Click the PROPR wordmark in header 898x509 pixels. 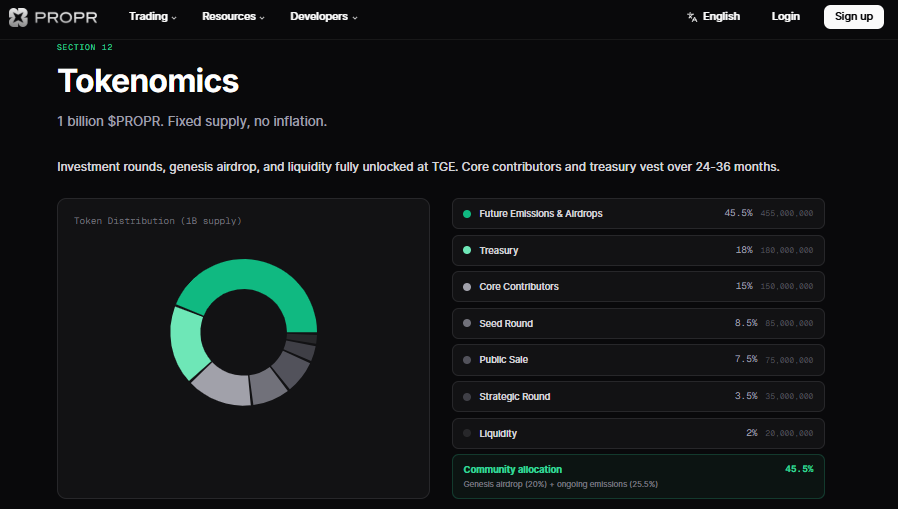(x=66, y=17)
